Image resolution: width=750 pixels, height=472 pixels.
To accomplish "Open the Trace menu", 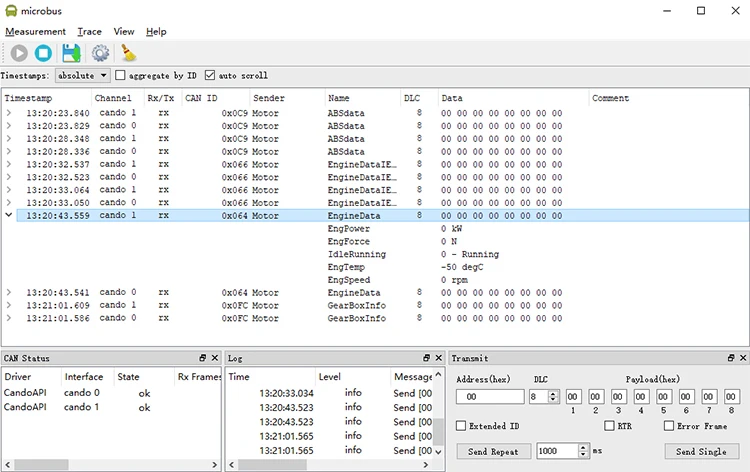I will point(89,32).
